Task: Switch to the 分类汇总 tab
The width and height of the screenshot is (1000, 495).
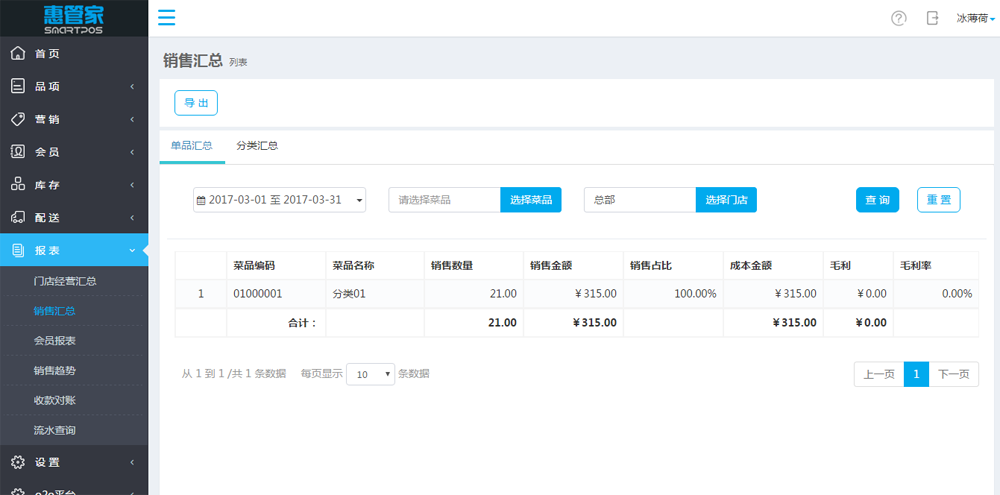Action: pyautogui.click(x=257, y=146)
